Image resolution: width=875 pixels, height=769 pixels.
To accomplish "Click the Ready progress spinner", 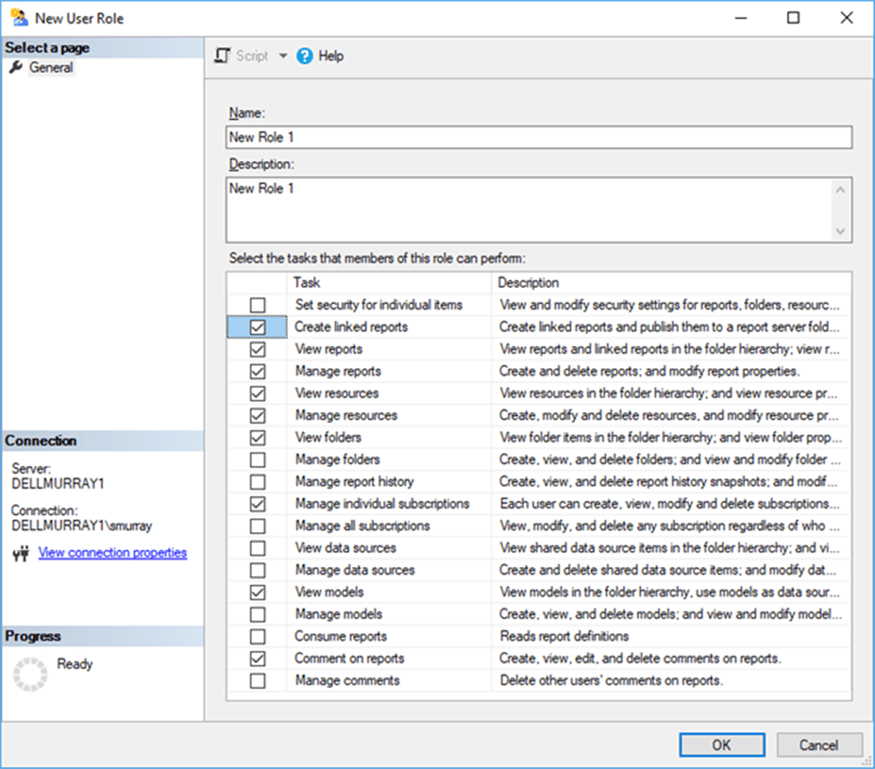I will pyautogui.click(x=30, y=674).
